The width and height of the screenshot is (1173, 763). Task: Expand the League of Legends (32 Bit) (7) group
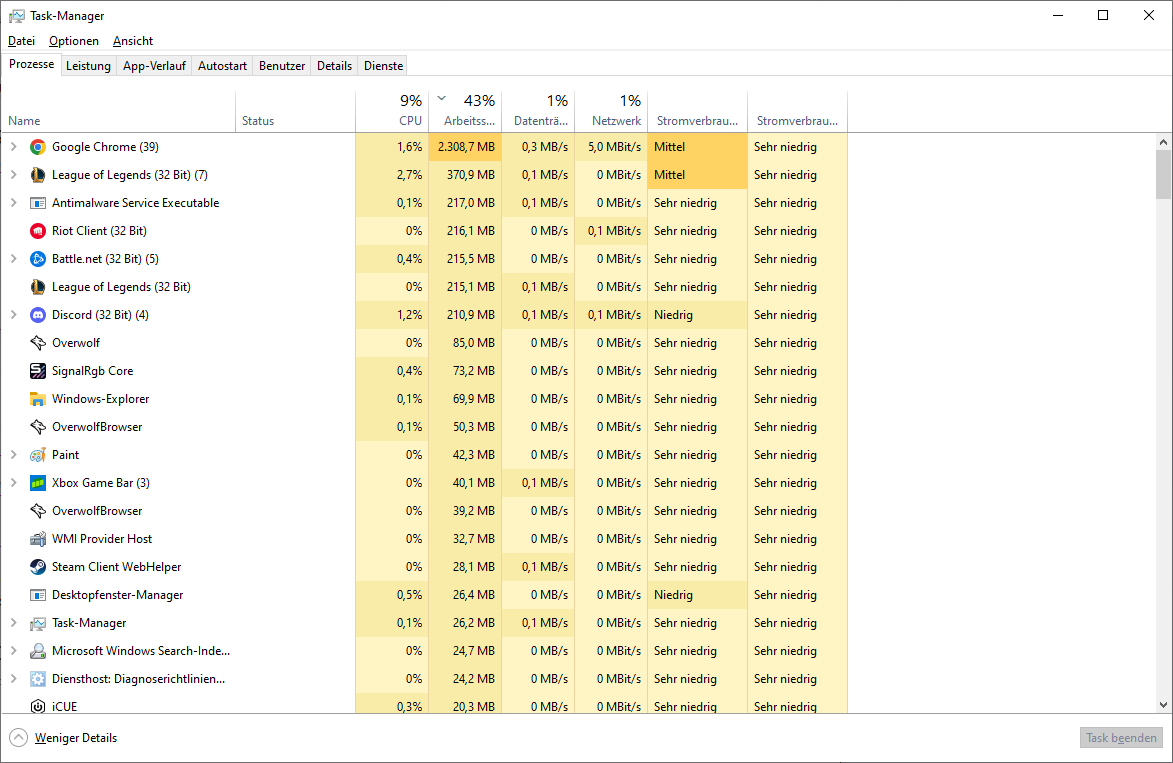click(13, 175)
